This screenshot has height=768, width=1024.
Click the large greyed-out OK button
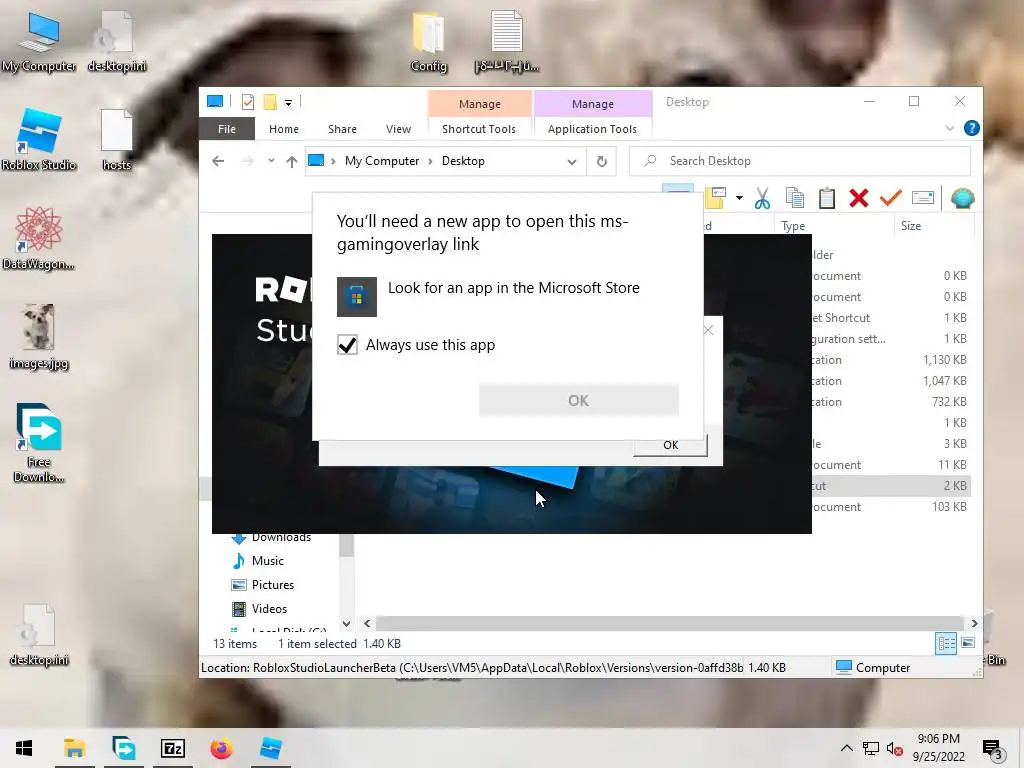click(x=579, y=400)
